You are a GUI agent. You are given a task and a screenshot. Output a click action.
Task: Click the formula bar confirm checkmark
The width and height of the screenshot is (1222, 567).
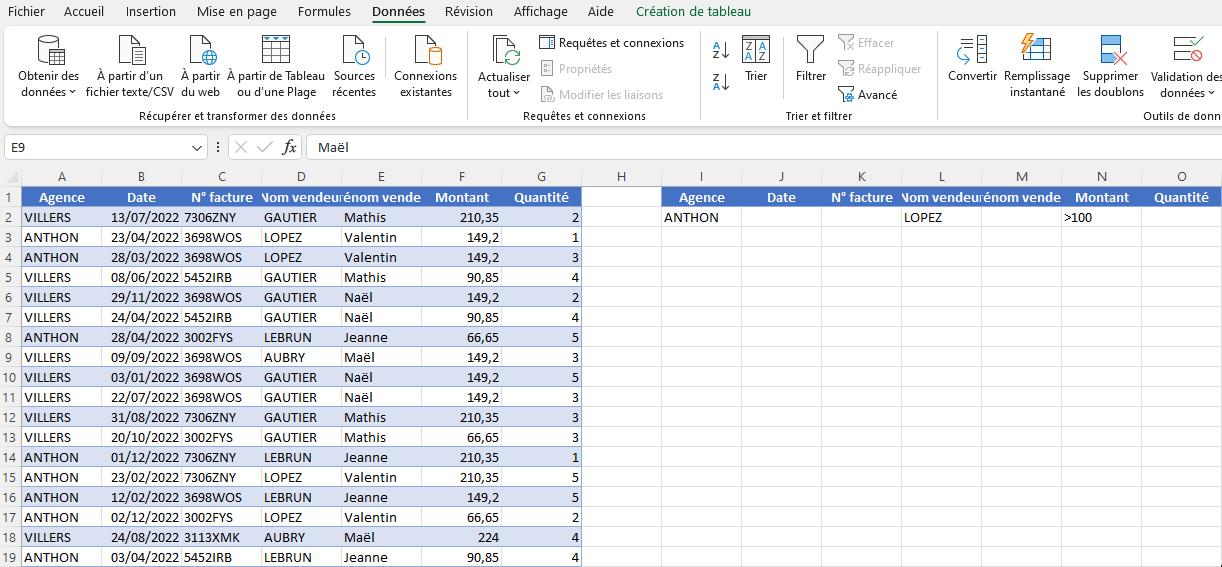tap(265, 147)
